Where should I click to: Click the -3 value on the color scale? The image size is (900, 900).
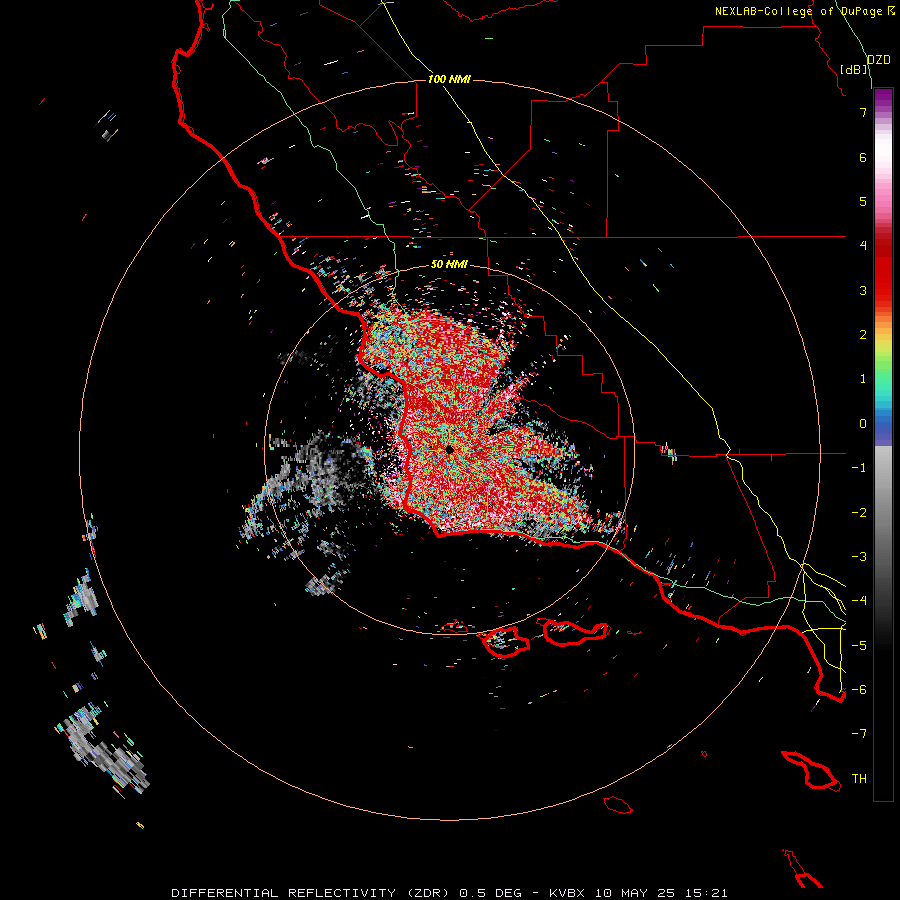pos(859,557)
